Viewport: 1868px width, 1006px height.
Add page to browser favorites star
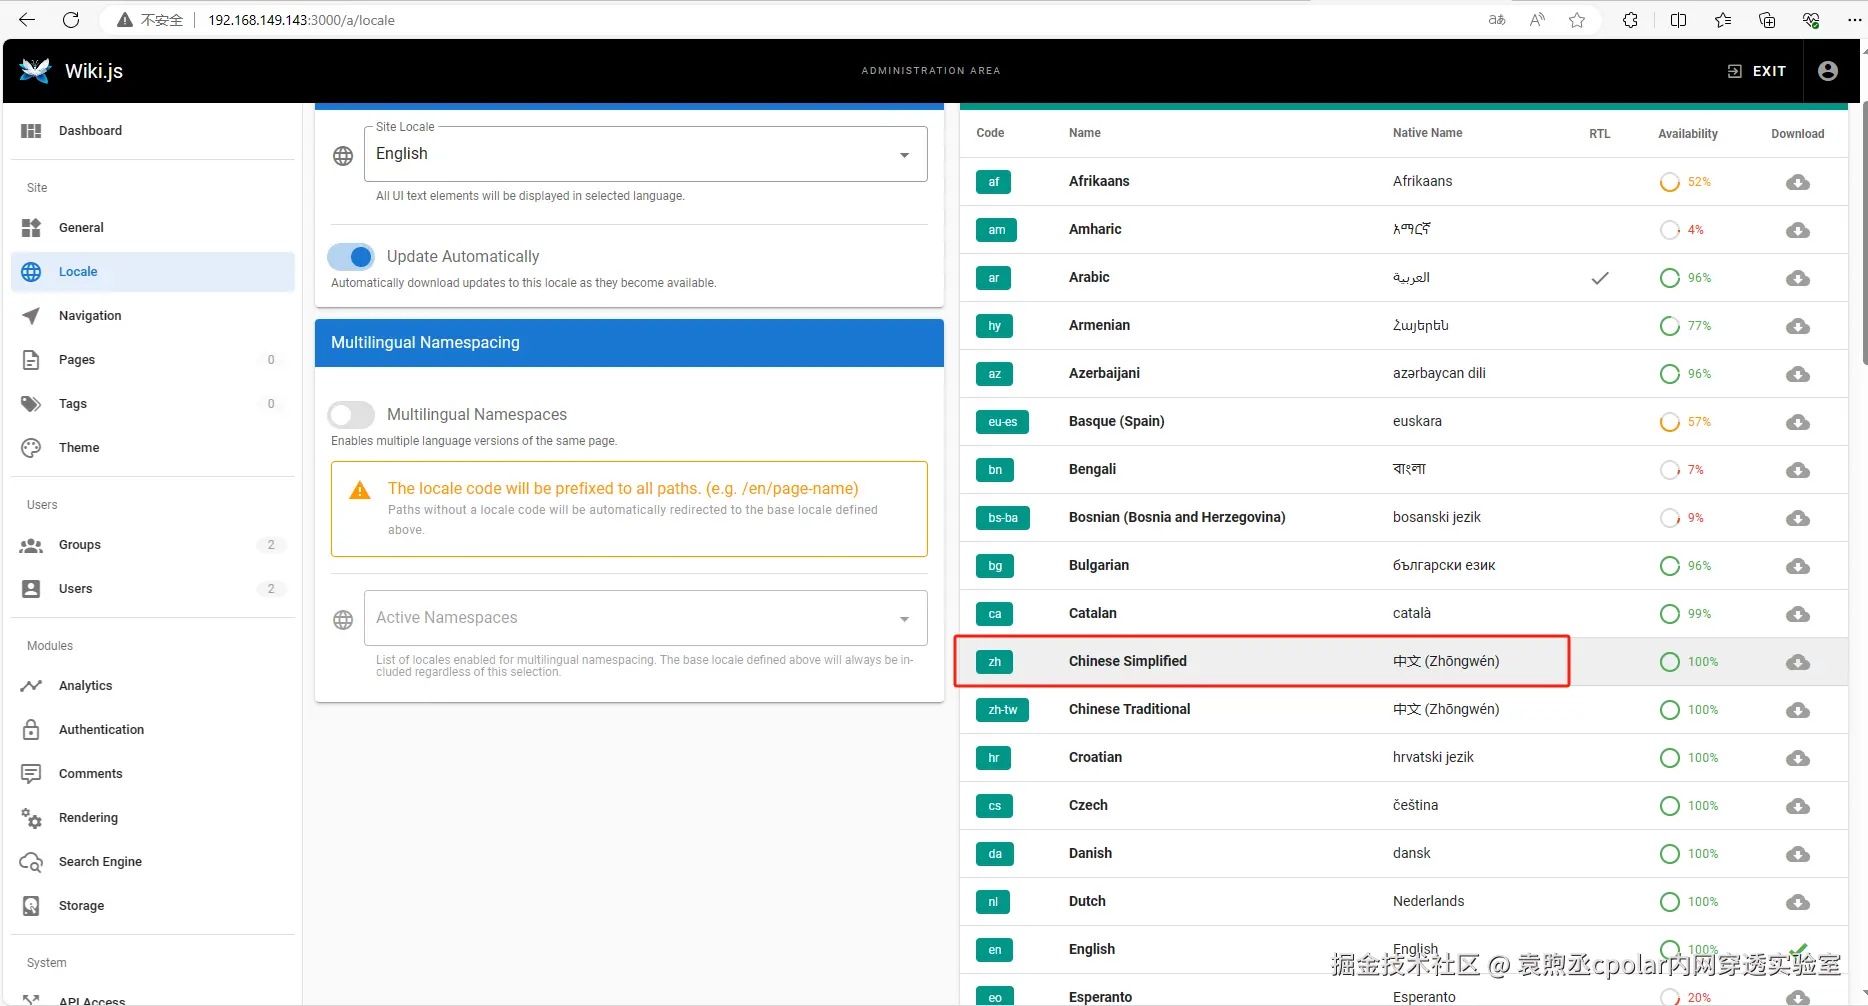(1577, 20)
